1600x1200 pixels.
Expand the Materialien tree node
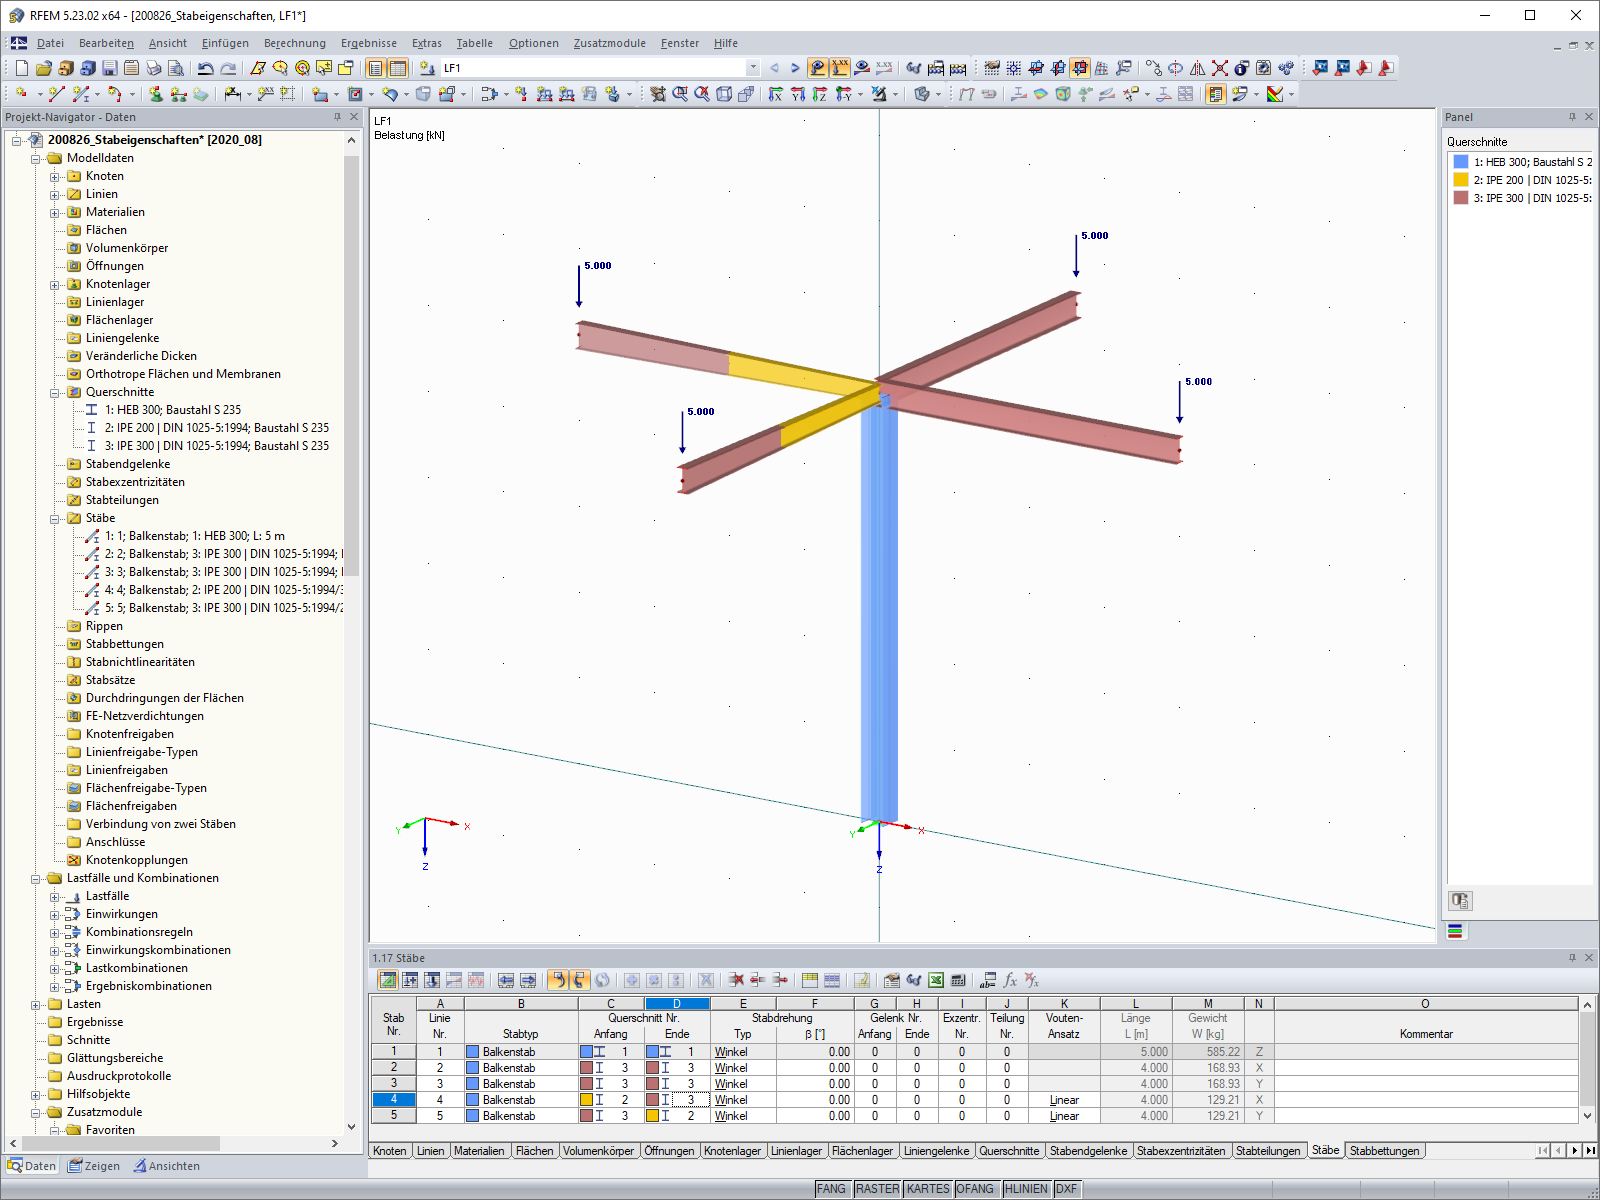[x=55, y=212]
